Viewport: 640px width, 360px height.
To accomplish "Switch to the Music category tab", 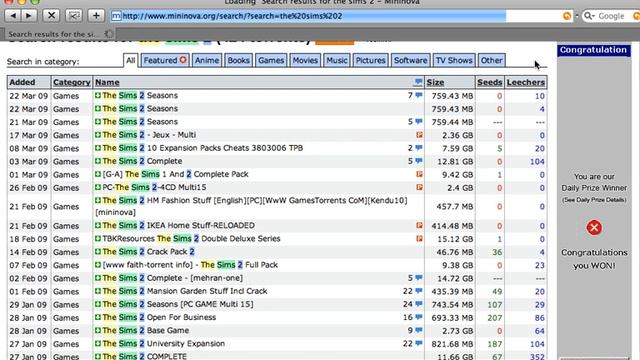I will 337,60.
